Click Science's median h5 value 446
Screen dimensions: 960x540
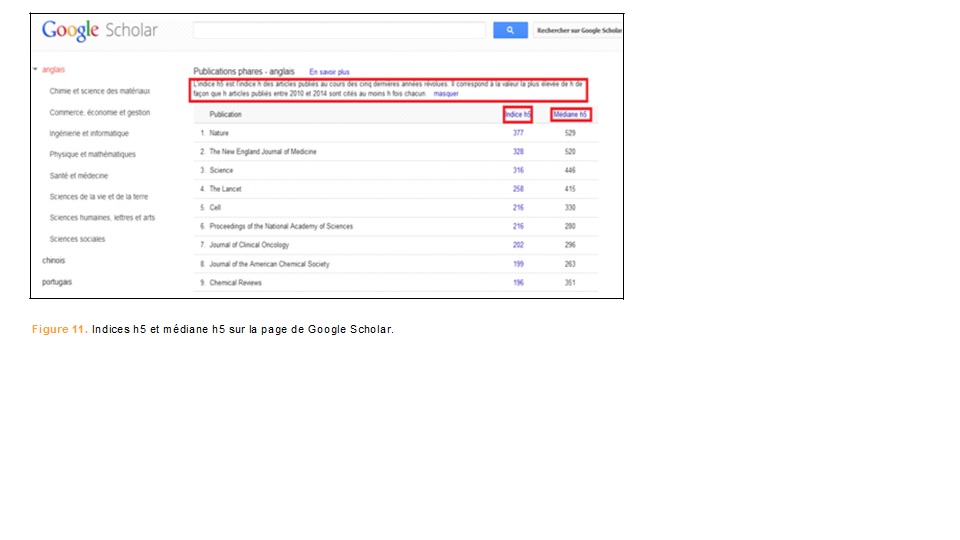click(x=570, y=170)
